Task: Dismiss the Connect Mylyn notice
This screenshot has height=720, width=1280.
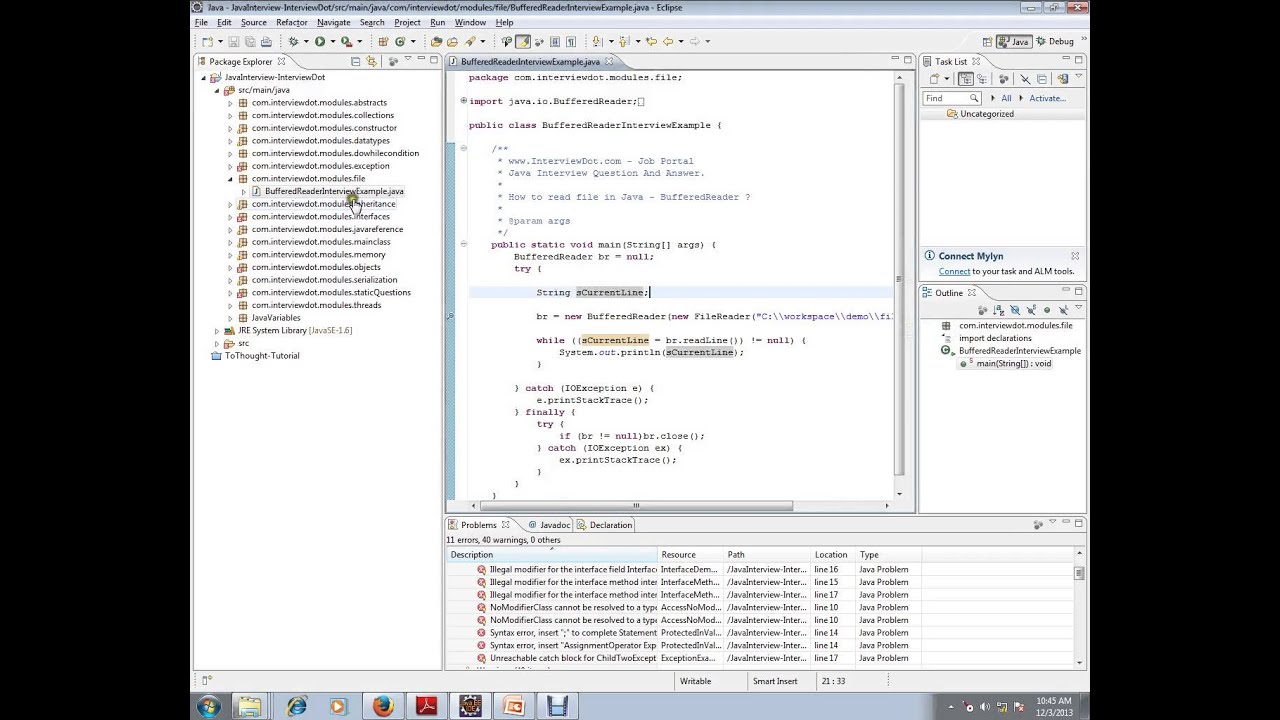Action: point(1075,256)
